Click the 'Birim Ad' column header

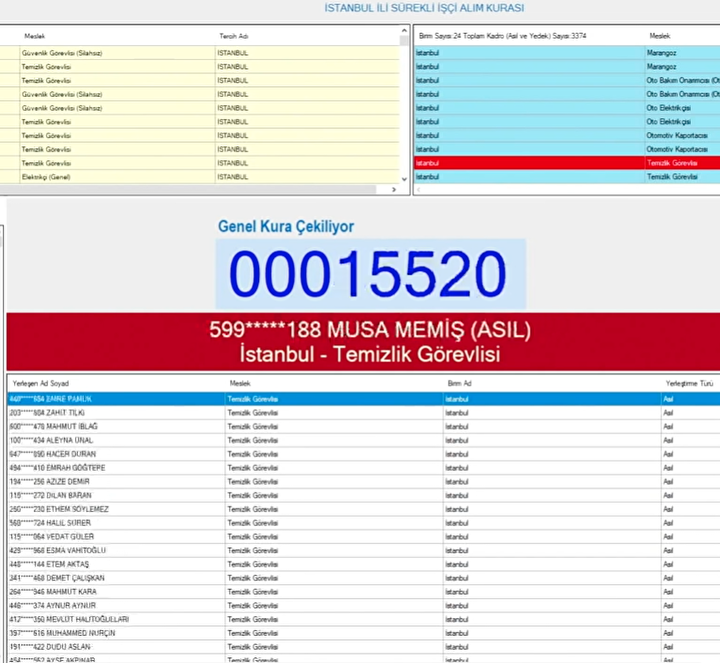[x=459, y=383]
